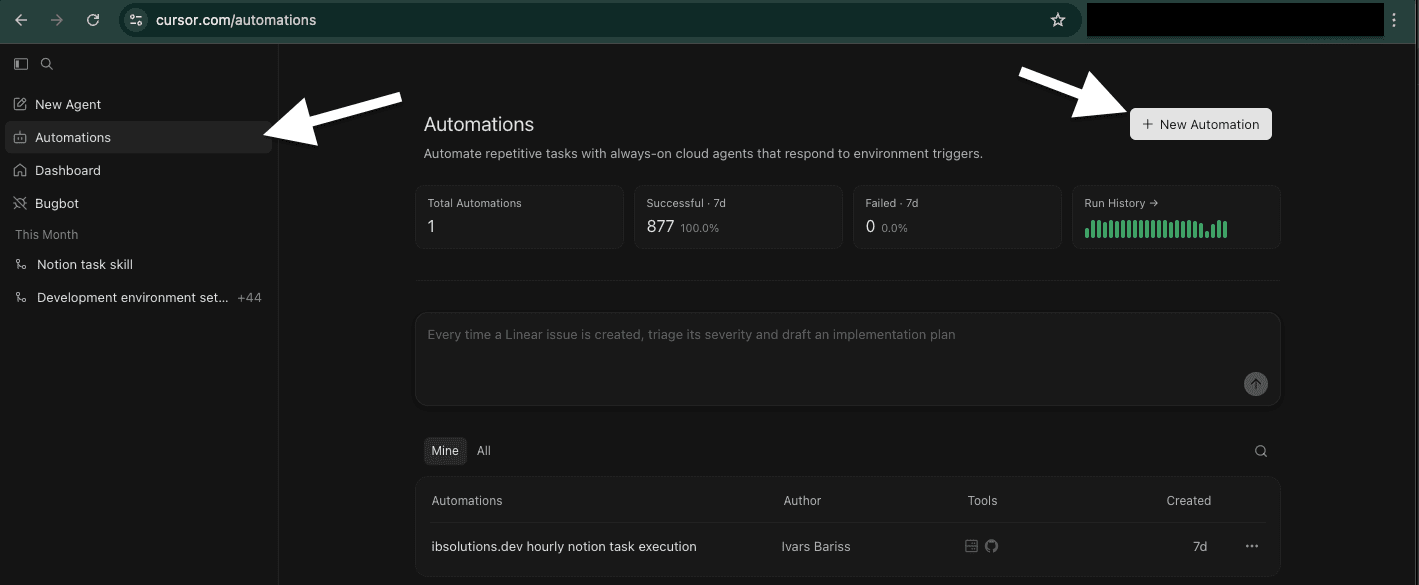Collapse the sidebar with the panel icon
The height and width of the screenshot is (585, 1419).
point(20,63)
